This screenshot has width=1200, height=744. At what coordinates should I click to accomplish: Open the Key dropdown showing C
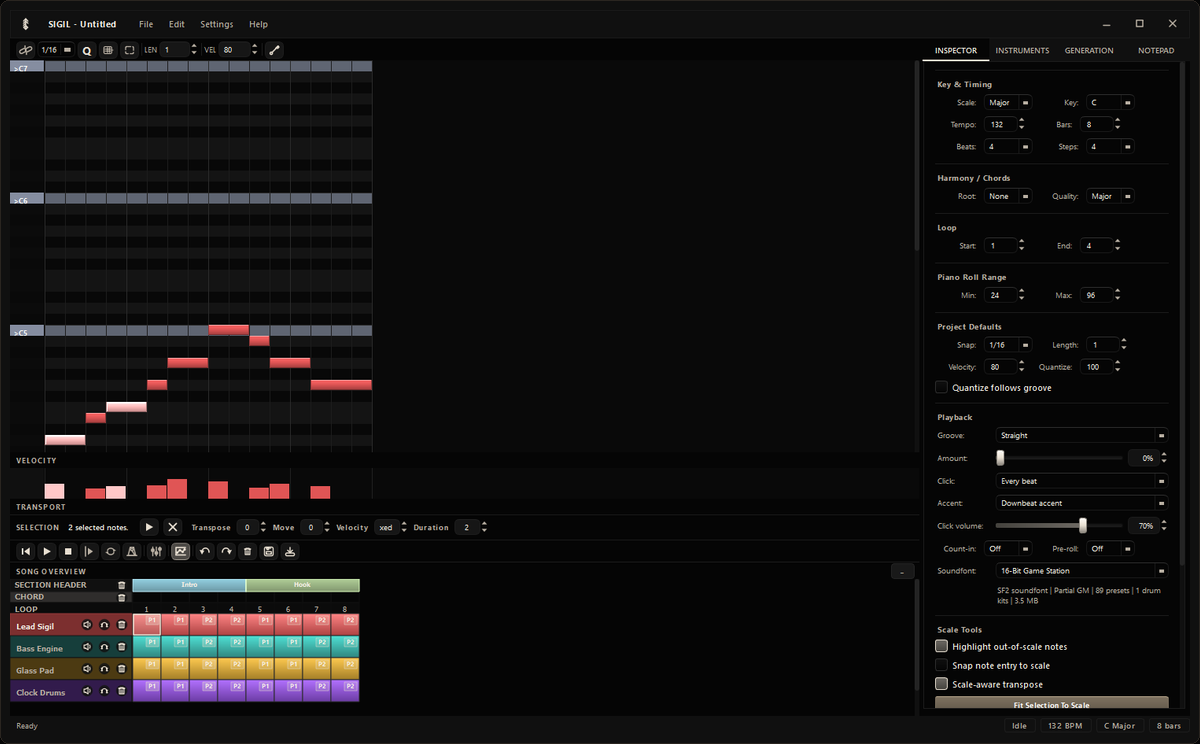1111,102
